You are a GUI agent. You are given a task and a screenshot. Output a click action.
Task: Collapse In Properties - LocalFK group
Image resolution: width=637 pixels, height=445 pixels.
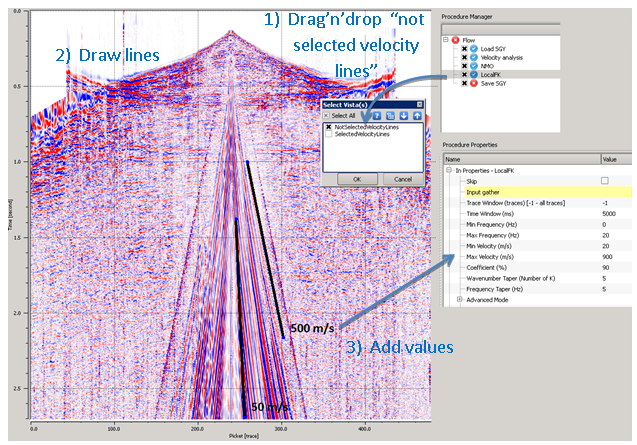pyautogui.click(x=449, y=170)
